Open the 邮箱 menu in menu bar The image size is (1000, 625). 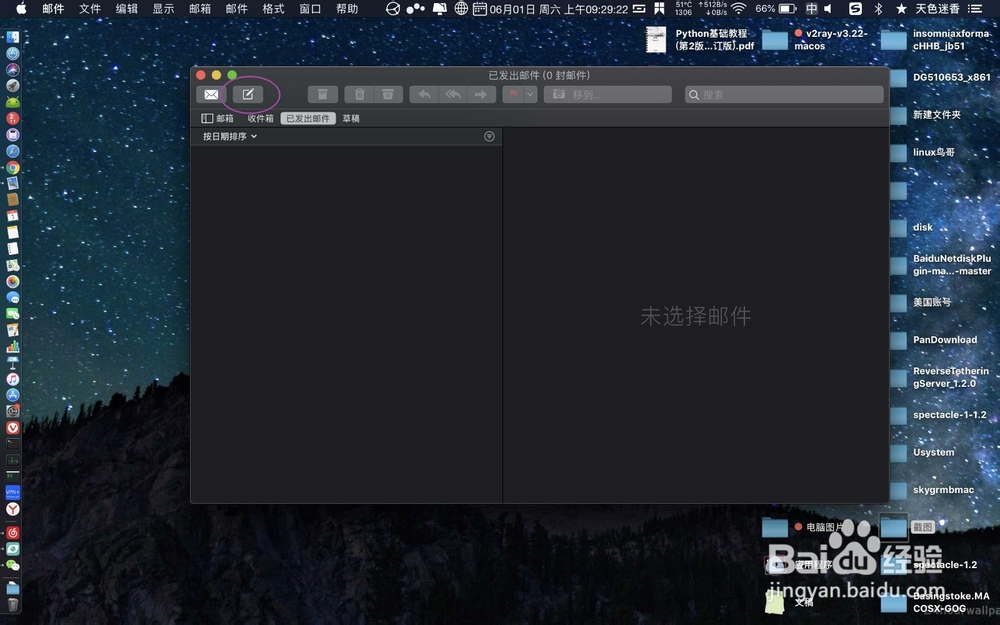click(200, 8)
